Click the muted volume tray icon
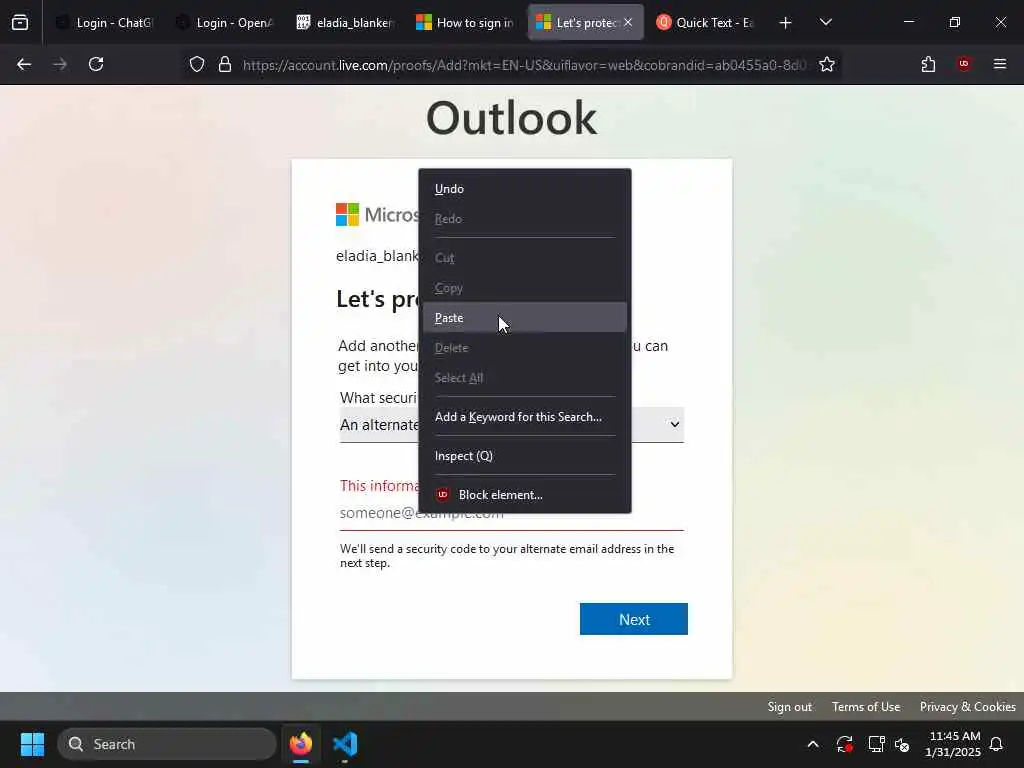The width and height of the screenshot is (1024, 768). [903, 744]
